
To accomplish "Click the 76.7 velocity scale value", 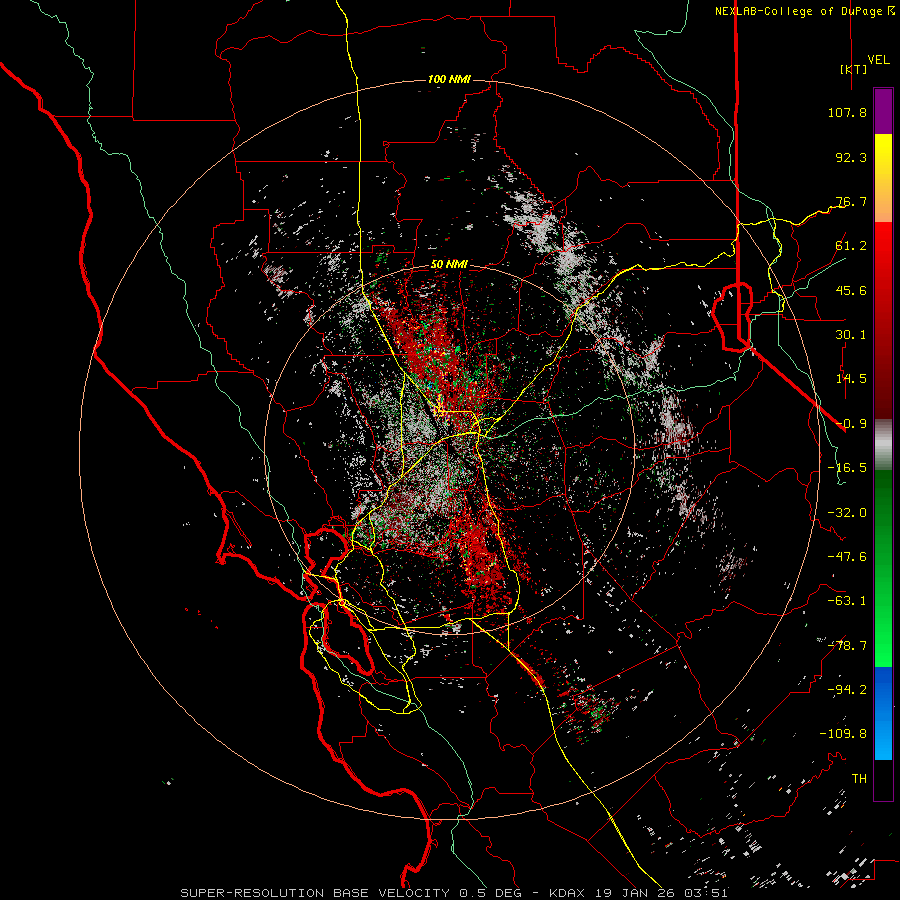I will coord(851,201).
